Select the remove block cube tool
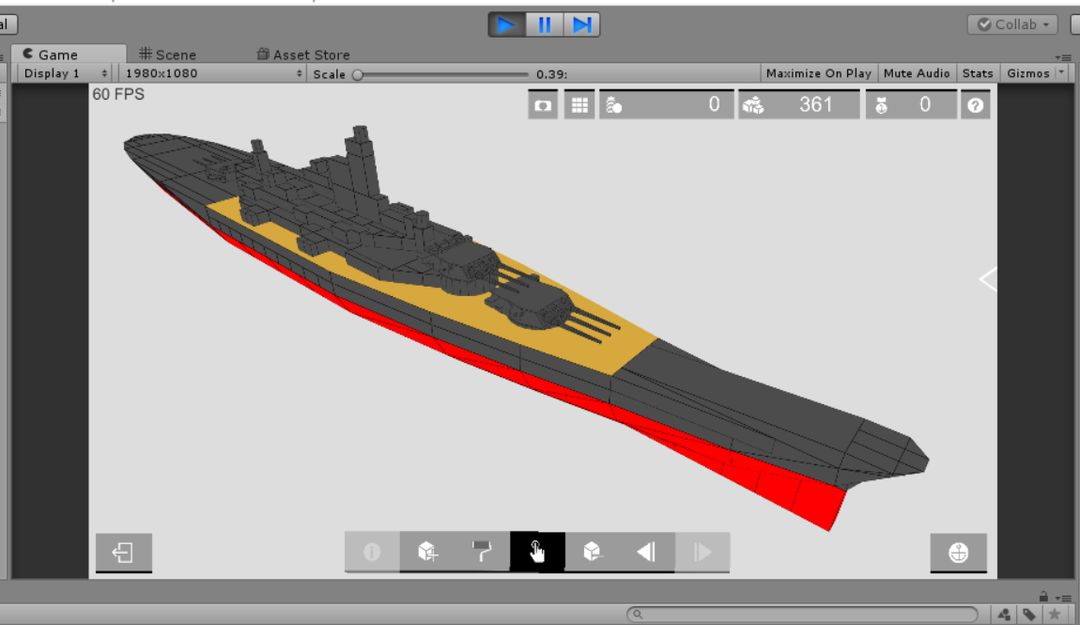The width and height of the screenshot is (1080, 625). [592, 552]
